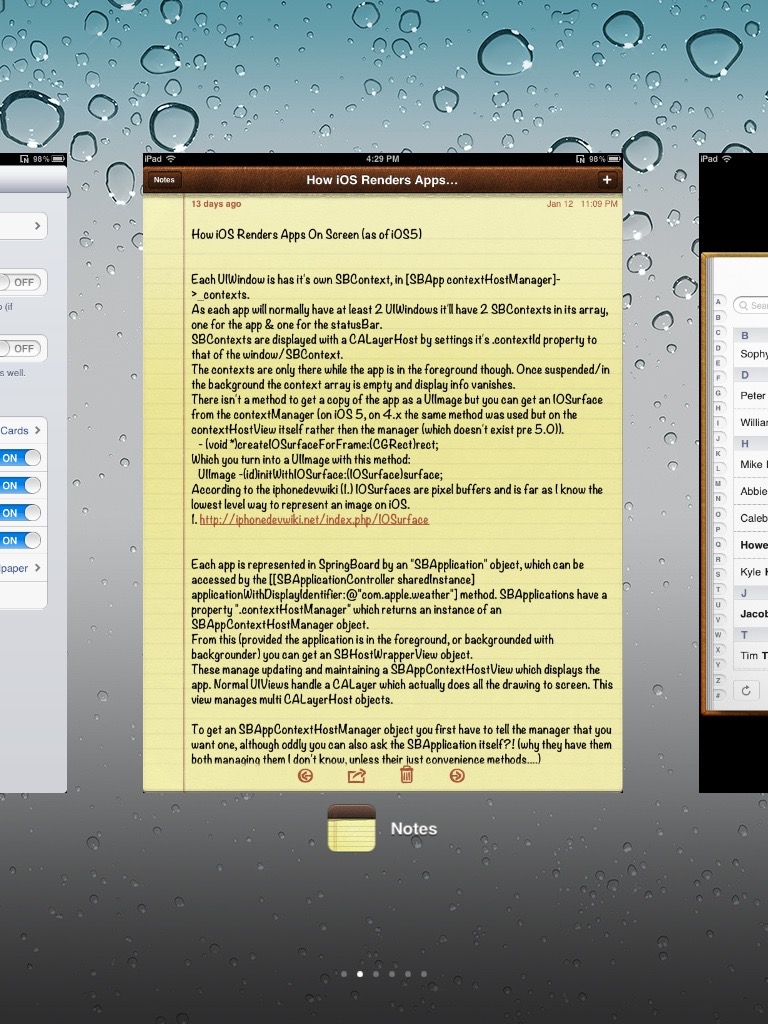Jump to letter C in Contacts index

point(718,332)
